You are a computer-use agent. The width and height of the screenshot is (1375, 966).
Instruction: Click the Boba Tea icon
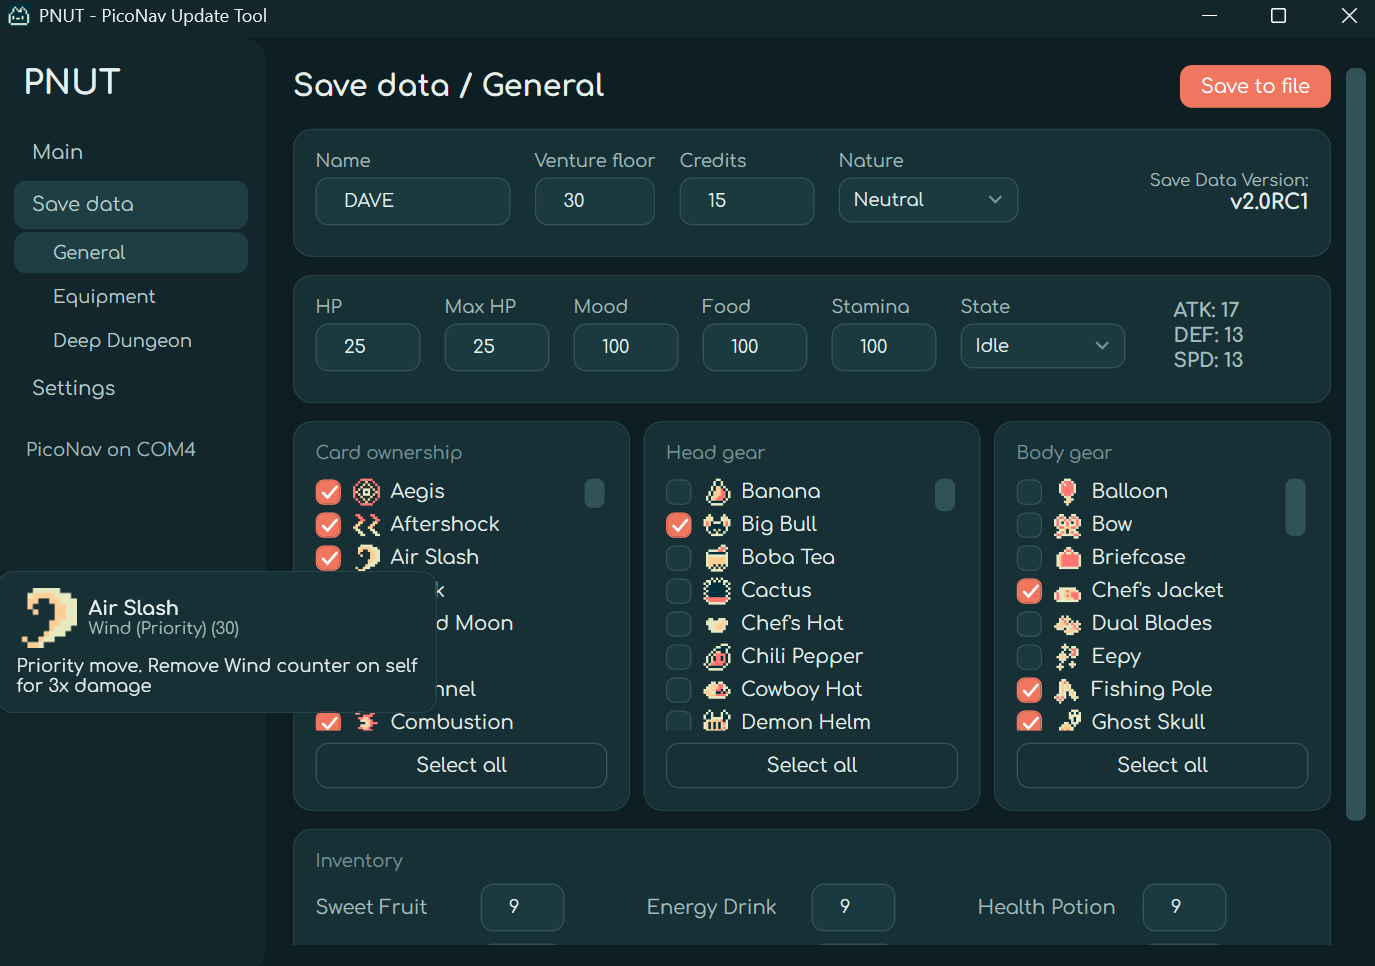[717, 557]
